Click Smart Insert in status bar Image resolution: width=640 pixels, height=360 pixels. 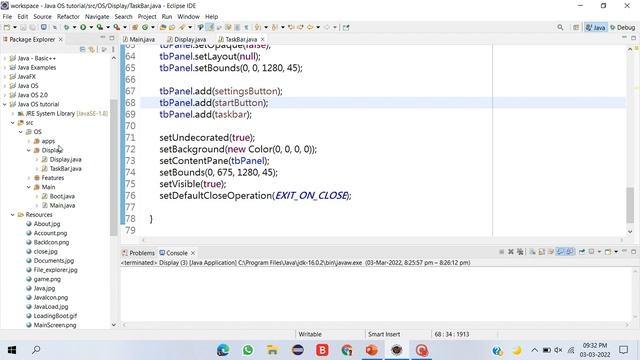(384, 334)
